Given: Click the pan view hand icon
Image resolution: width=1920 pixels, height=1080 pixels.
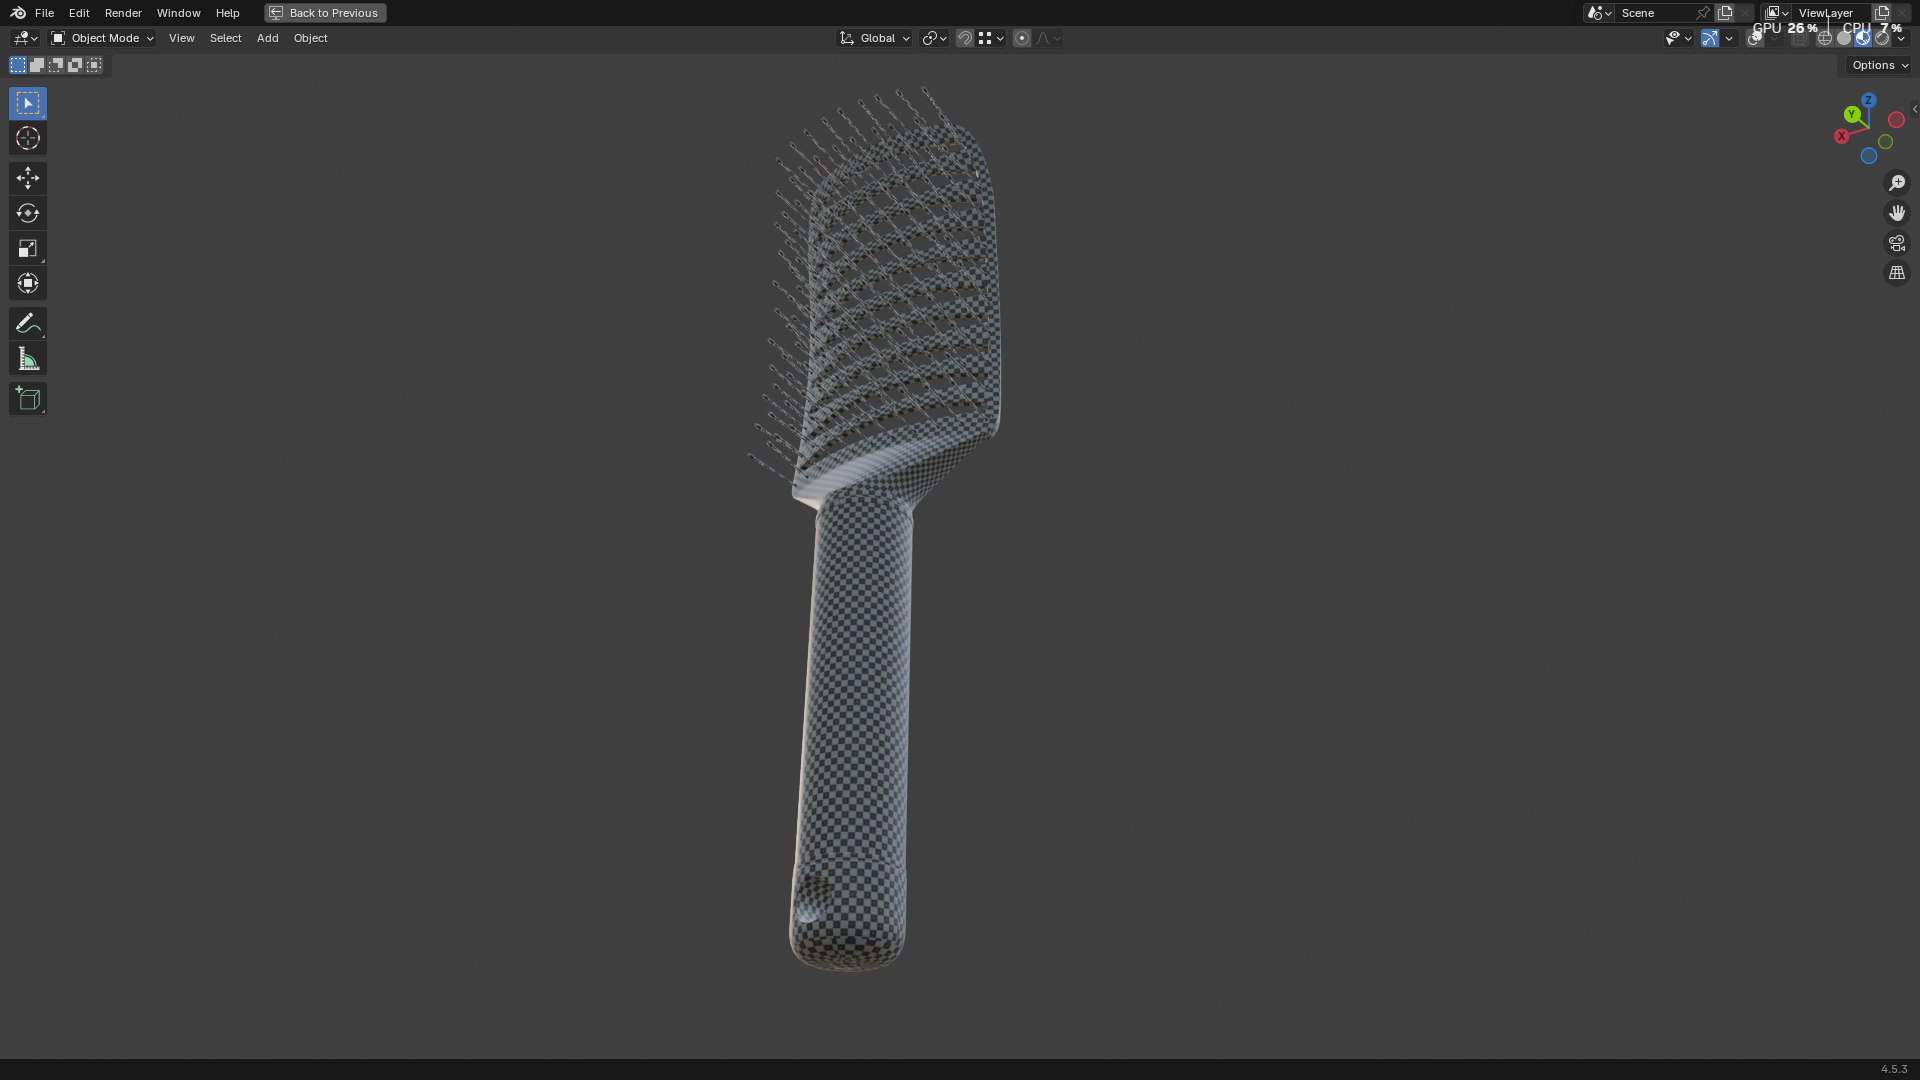Looking at the screenshot, I should pyautogui.click(x=1897, y=213).
